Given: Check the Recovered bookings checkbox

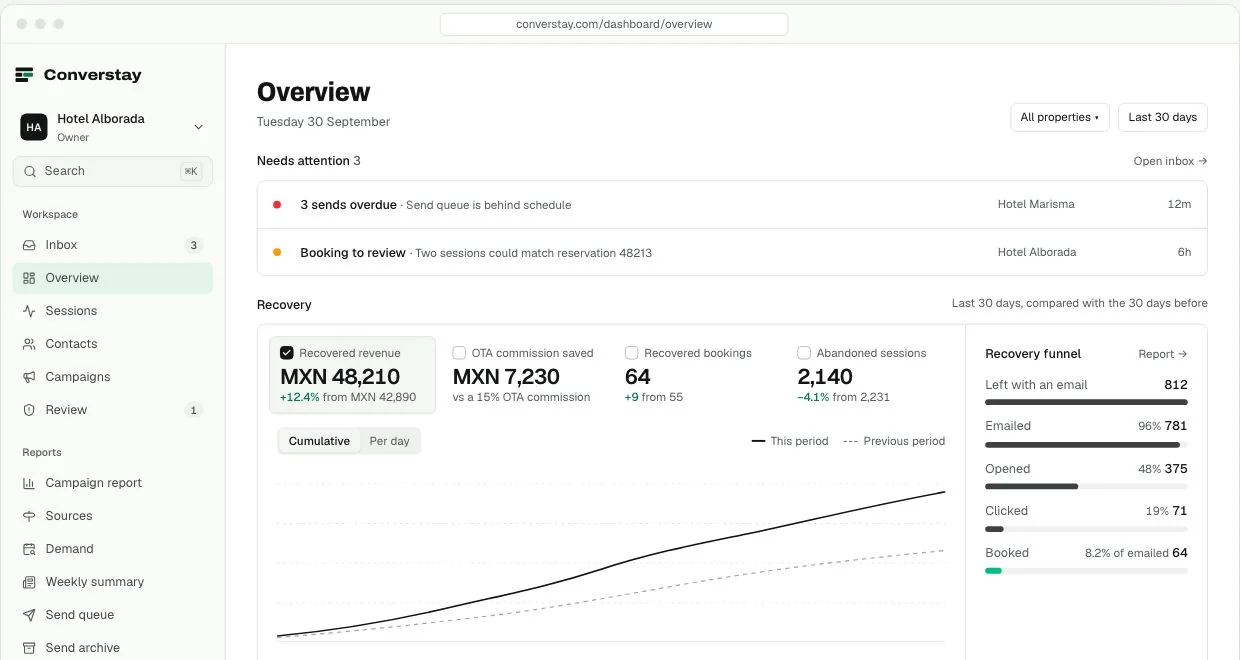Looking at the screenshot, I should (x=631, y=353).
